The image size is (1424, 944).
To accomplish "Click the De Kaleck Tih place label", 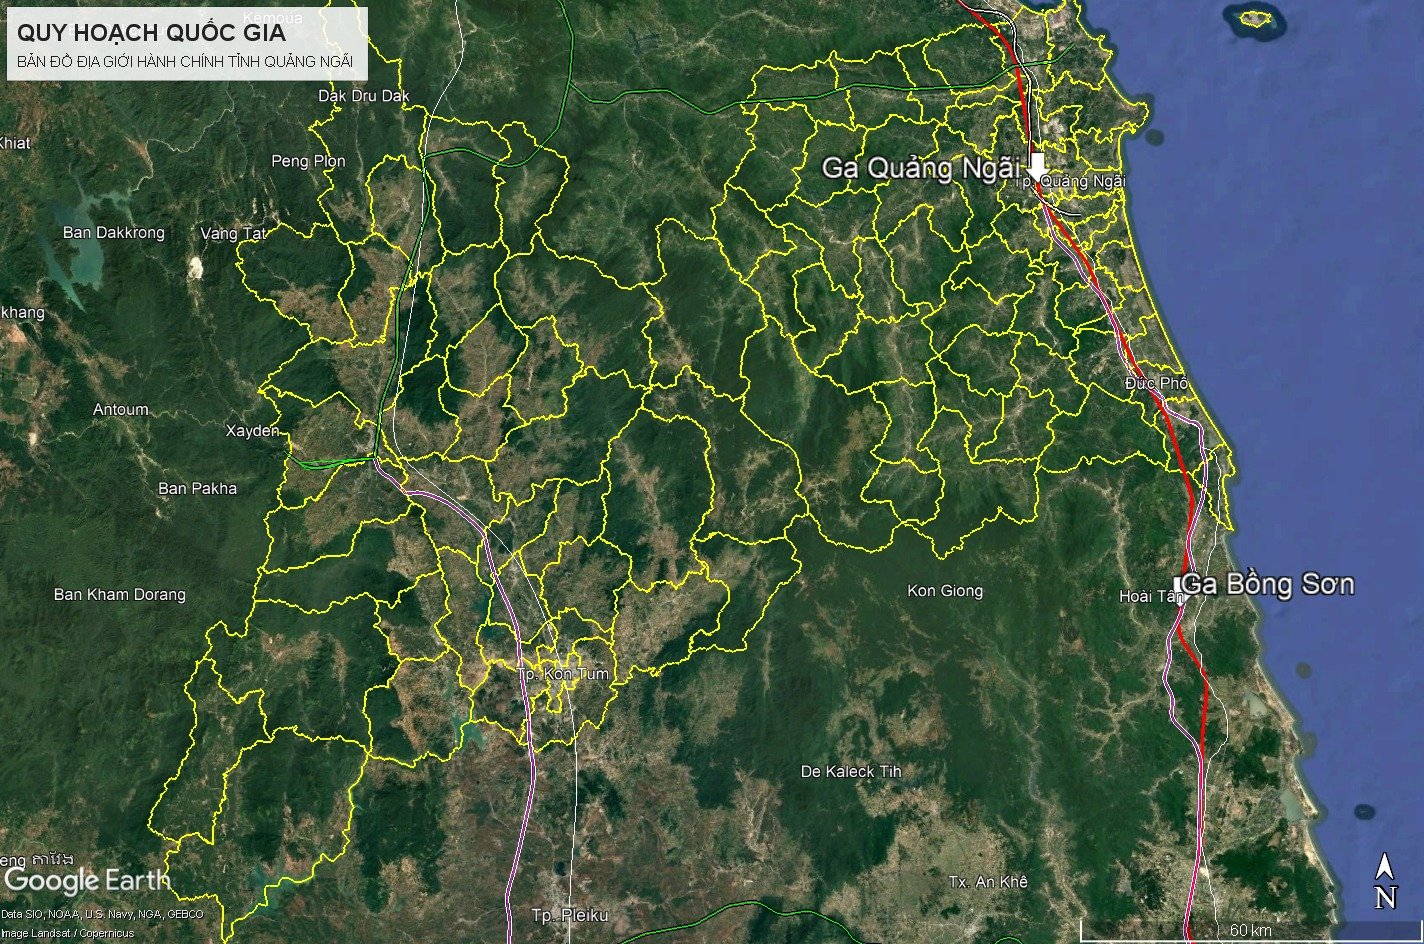I will click(851, 772).
